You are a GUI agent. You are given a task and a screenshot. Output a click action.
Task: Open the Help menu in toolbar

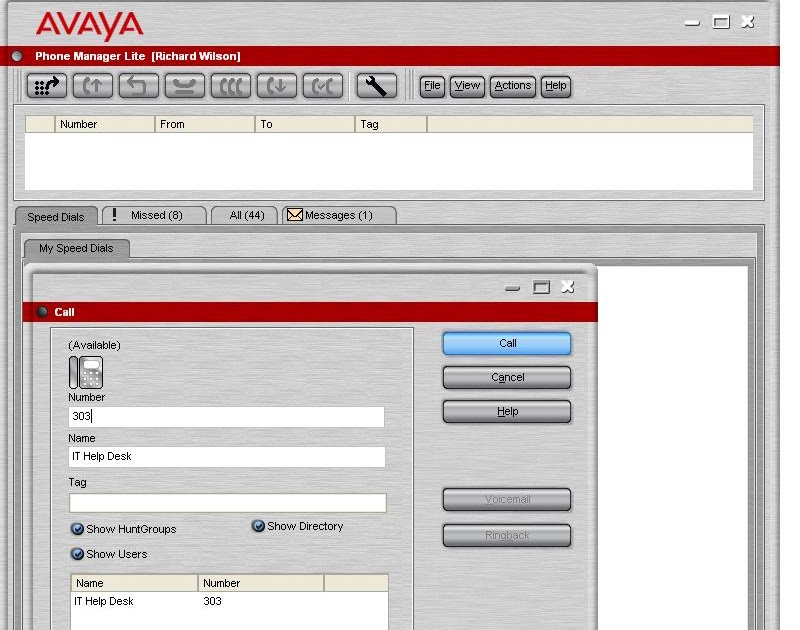point(556,86)
